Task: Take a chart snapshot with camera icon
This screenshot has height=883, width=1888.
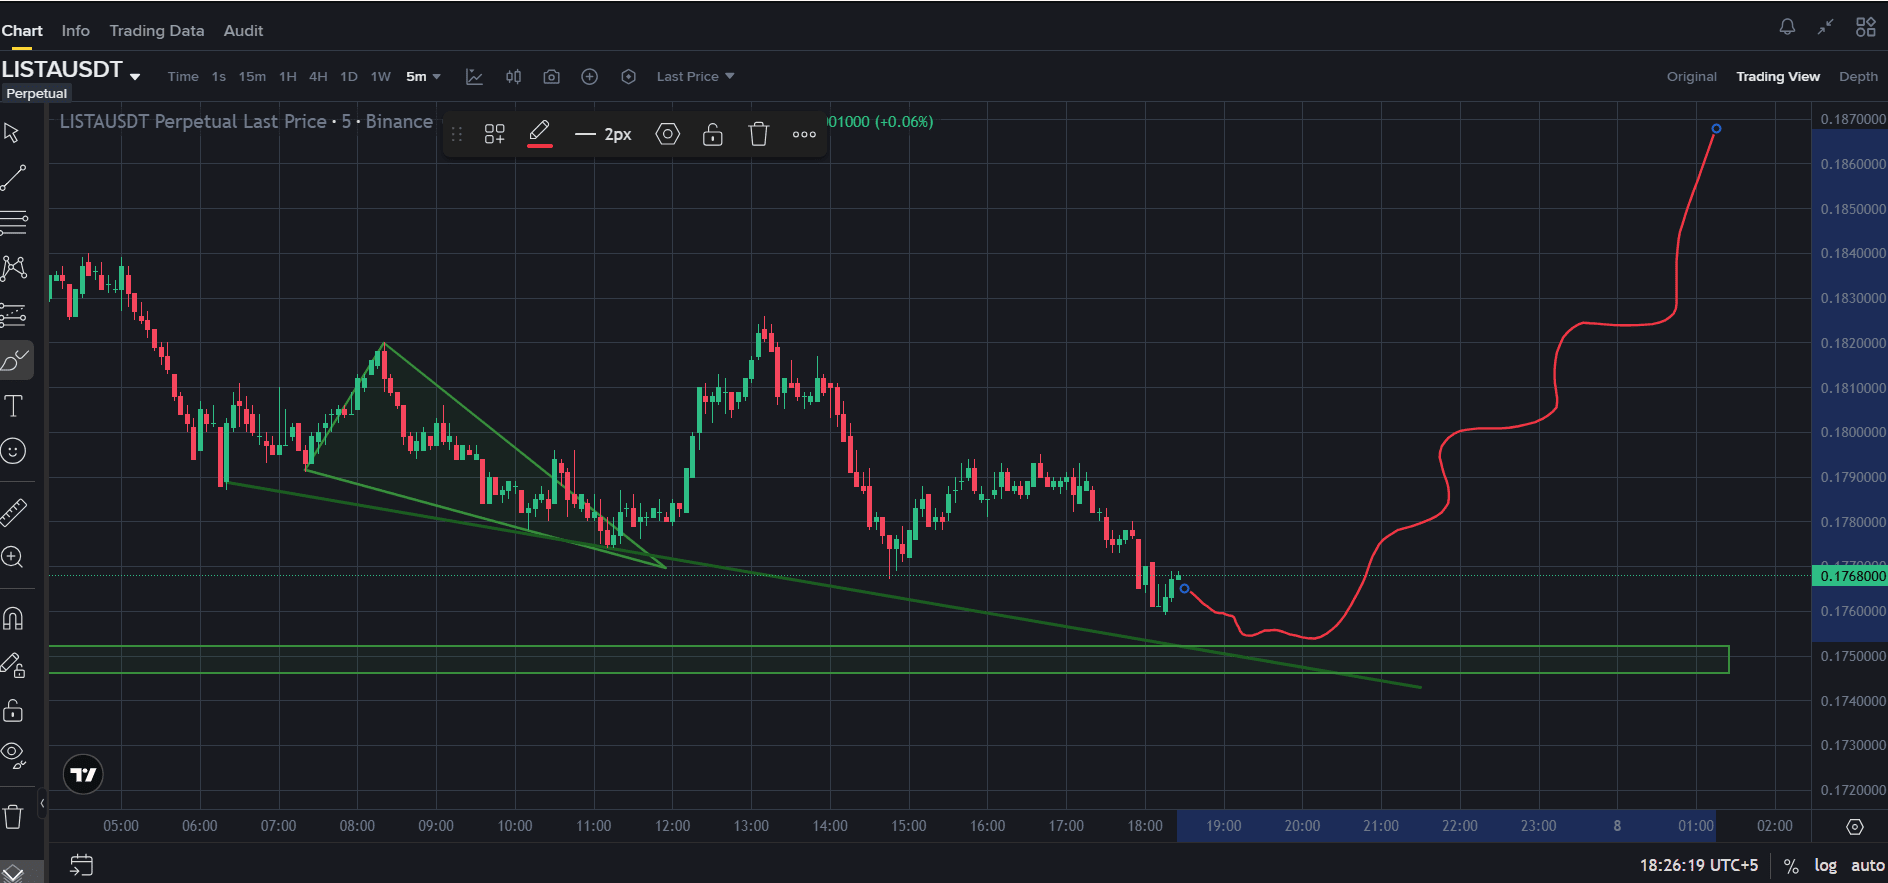Action: (x=551, y=77)
